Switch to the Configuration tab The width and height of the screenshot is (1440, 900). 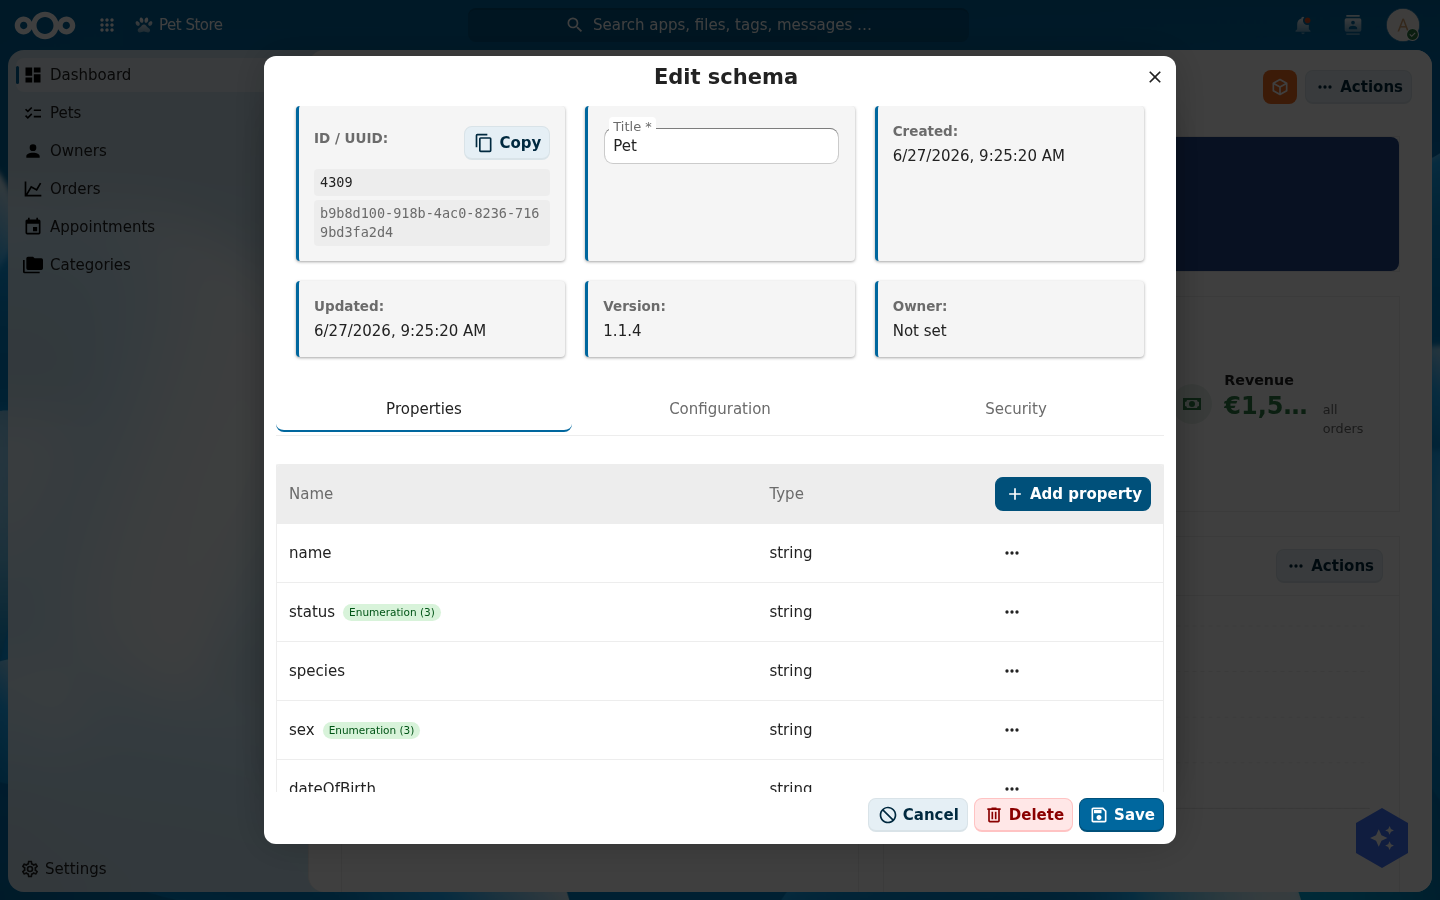[x=720, y=409]
